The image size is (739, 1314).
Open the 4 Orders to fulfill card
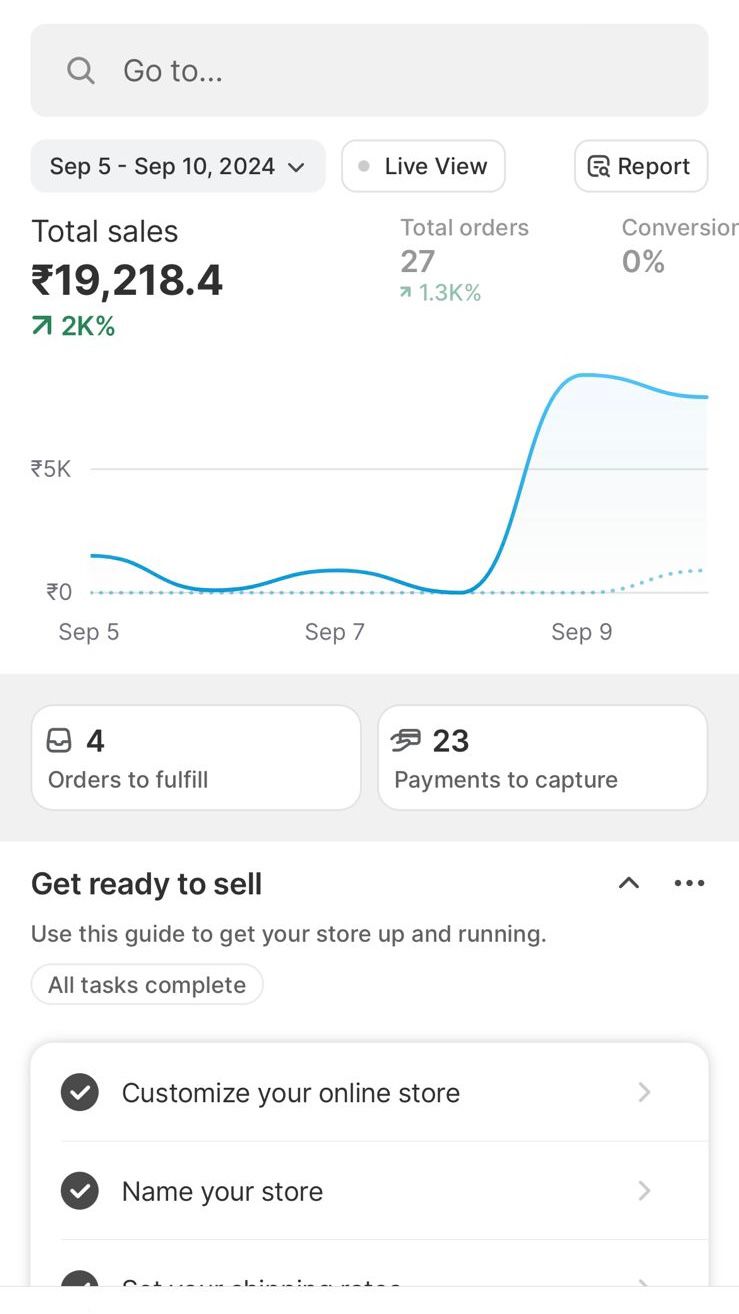tap(195, 758)
